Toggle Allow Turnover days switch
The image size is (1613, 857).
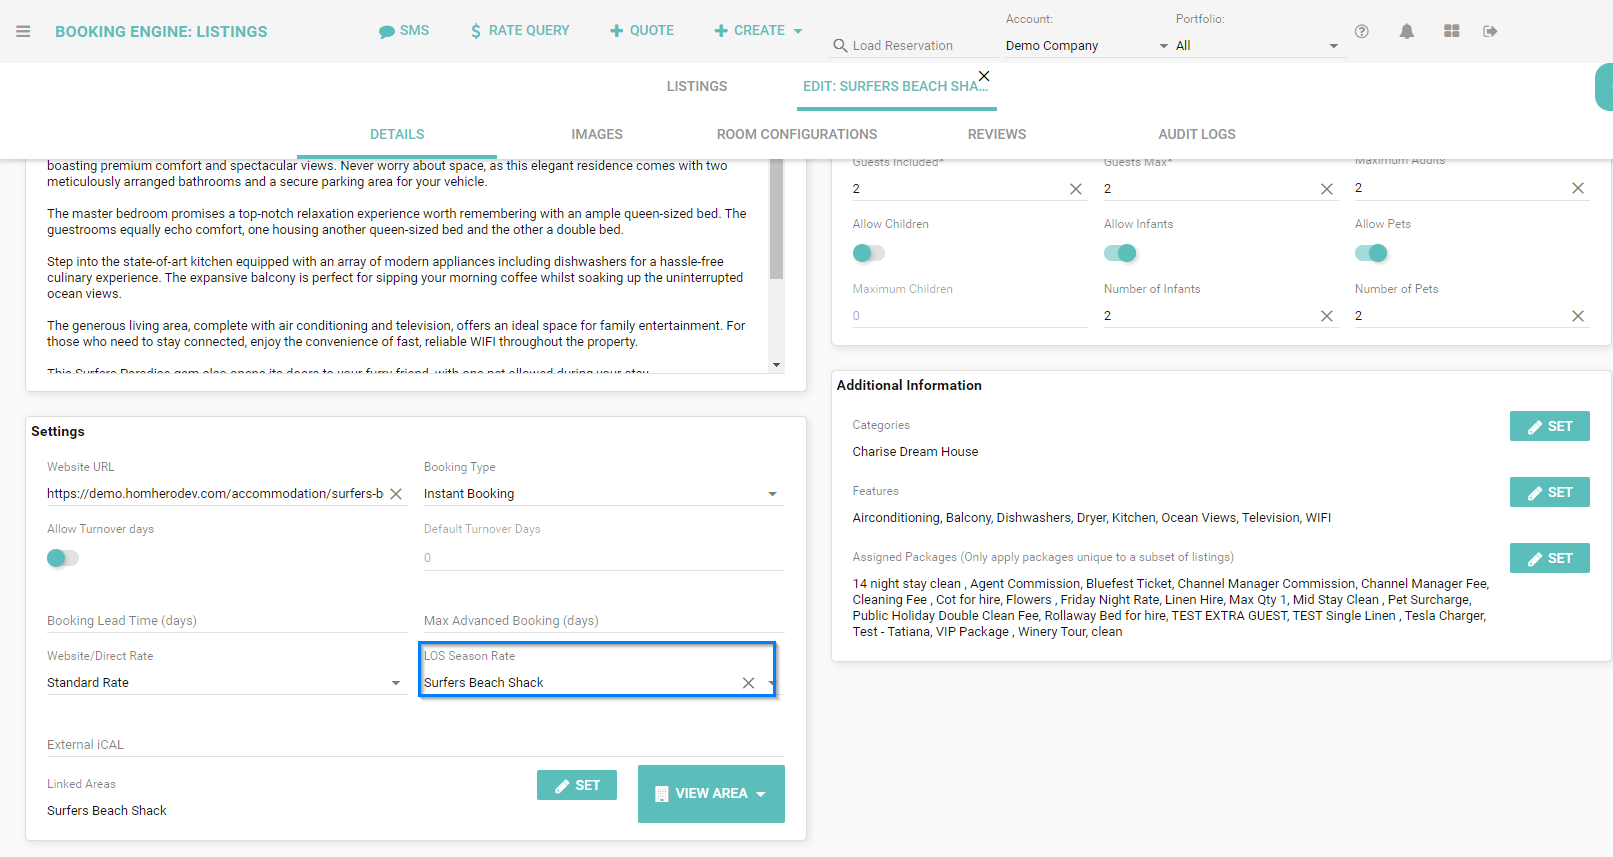click(x=62, y=558)
